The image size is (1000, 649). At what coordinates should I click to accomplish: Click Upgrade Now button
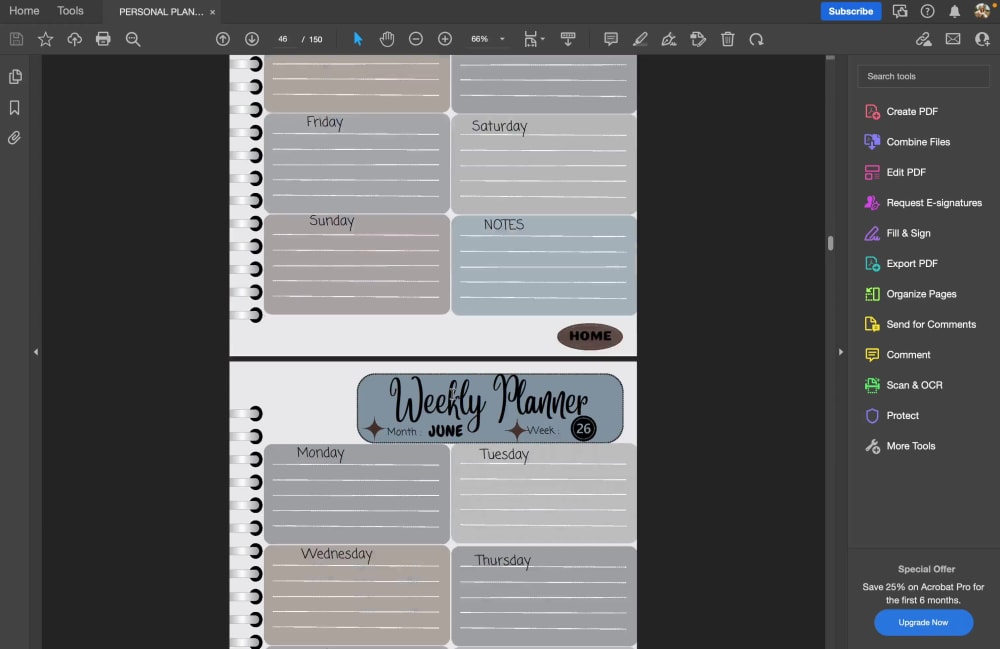(923, 622)
